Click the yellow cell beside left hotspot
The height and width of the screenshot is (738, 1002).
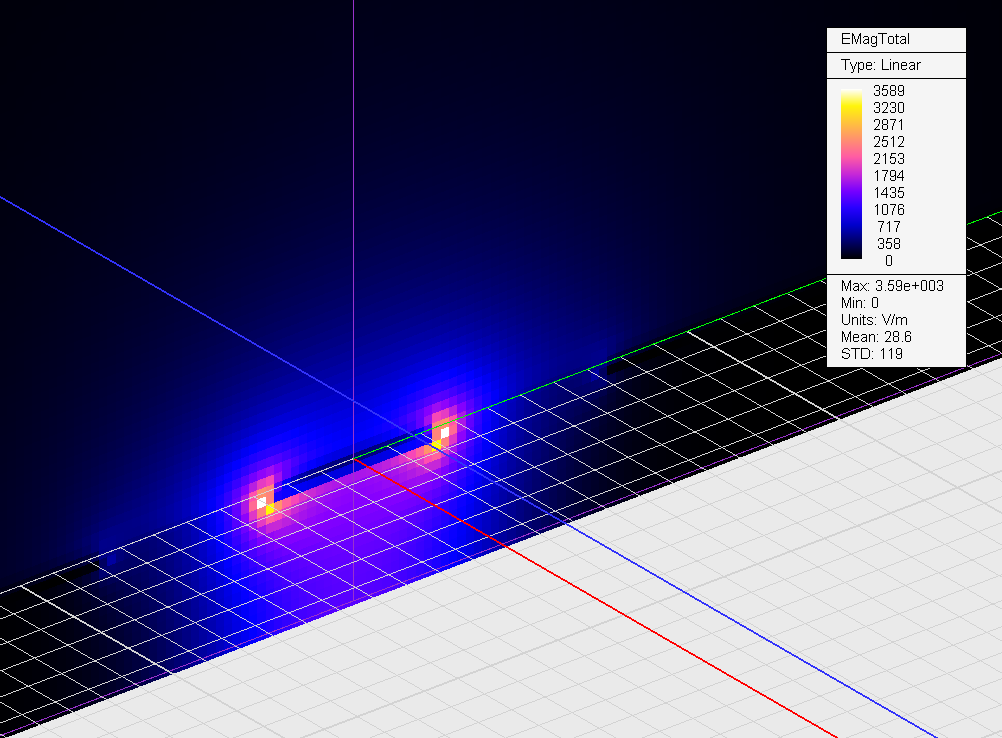[x=270, y=510]
